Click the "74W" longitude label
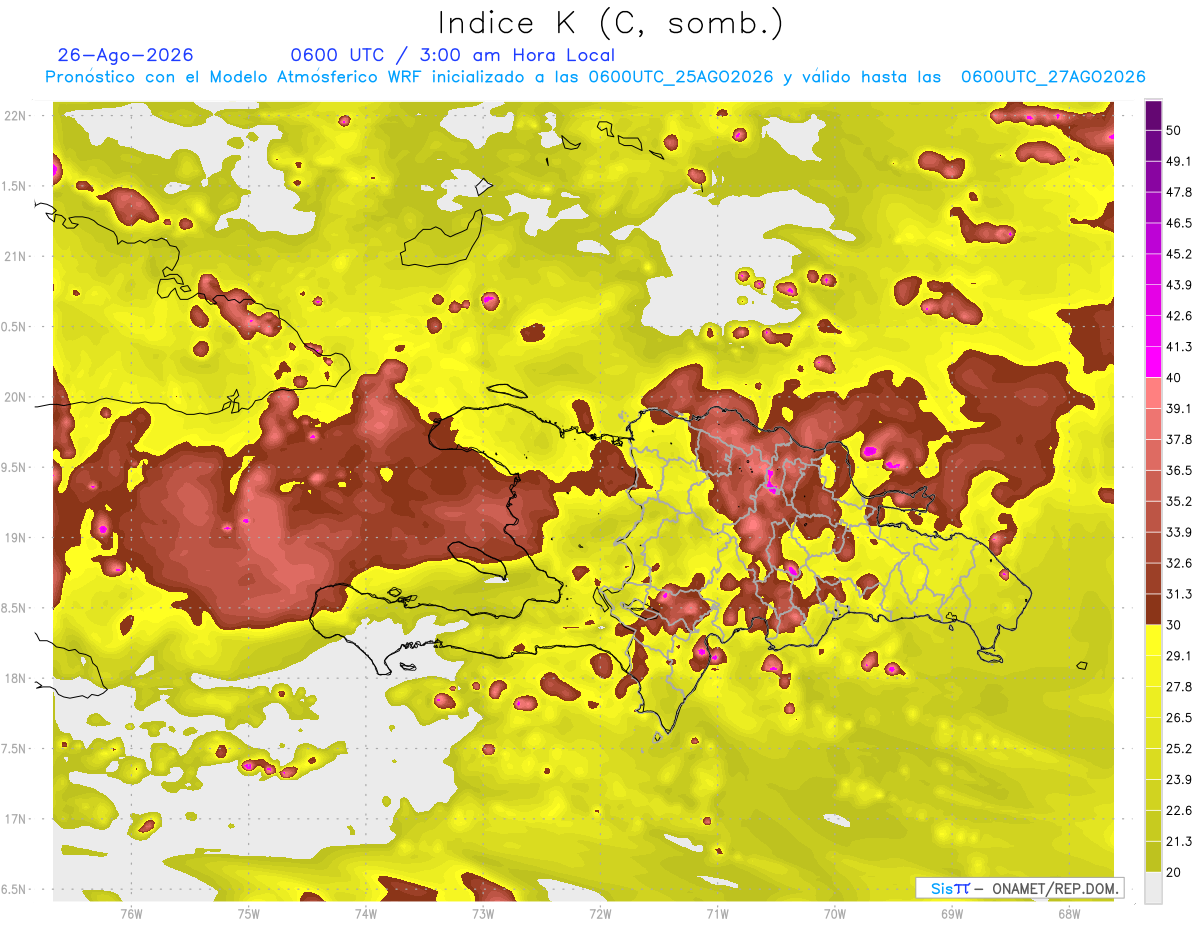The width and height of the screenshot is (1200, 927). pos(365,913)
